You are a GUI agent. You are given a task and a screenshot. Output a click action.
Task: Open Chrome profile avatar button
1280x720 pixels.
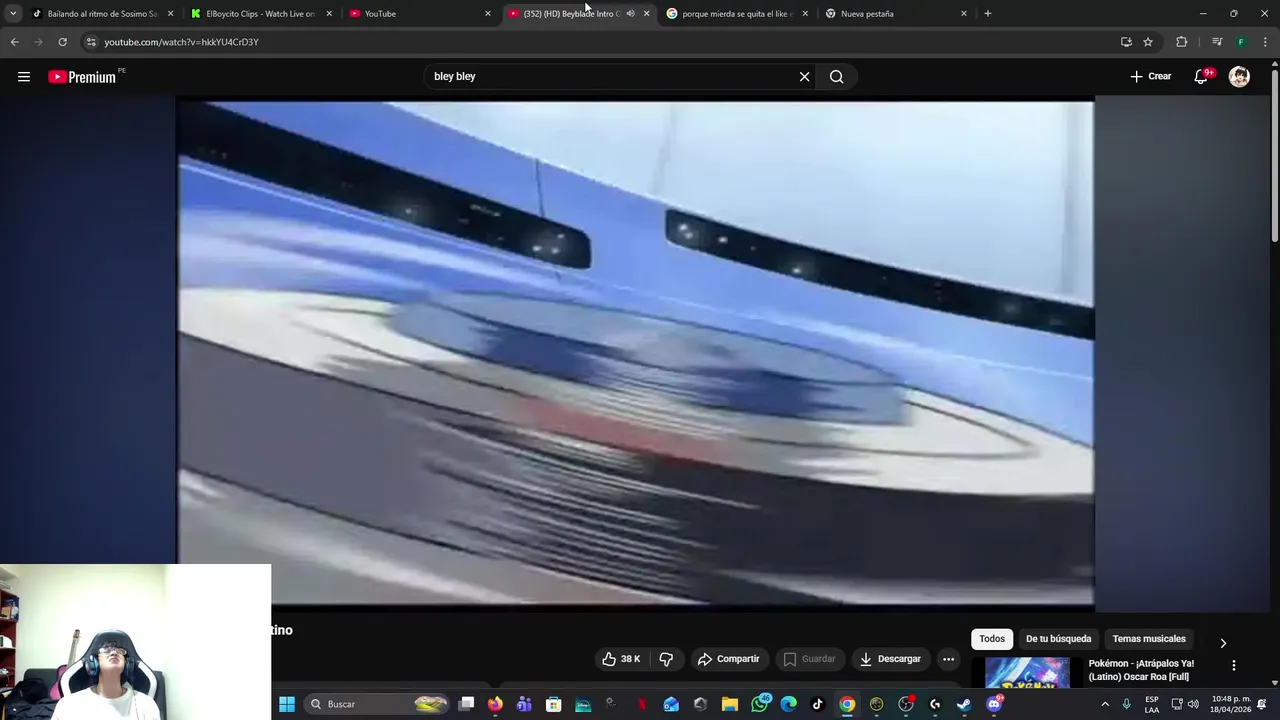tap(1241, 42)
